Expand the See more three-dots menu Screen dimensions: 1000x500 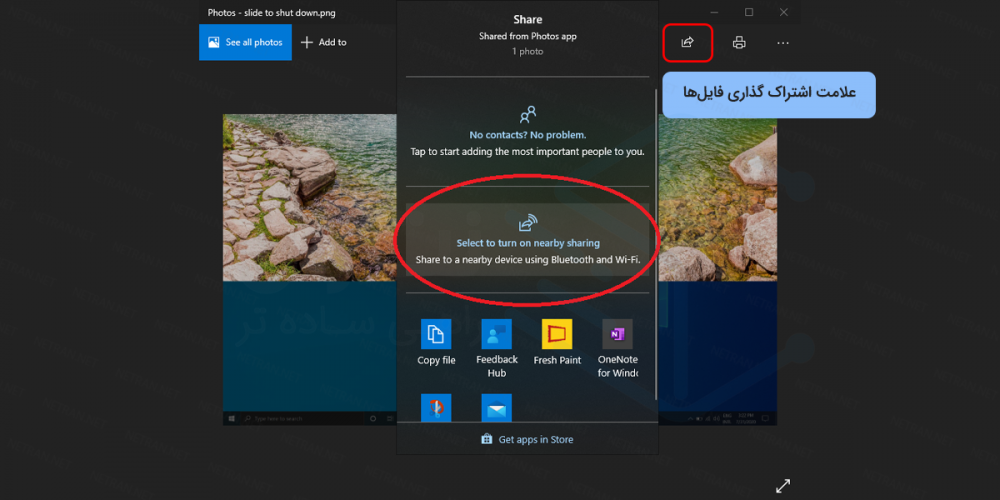coord(783,42)
